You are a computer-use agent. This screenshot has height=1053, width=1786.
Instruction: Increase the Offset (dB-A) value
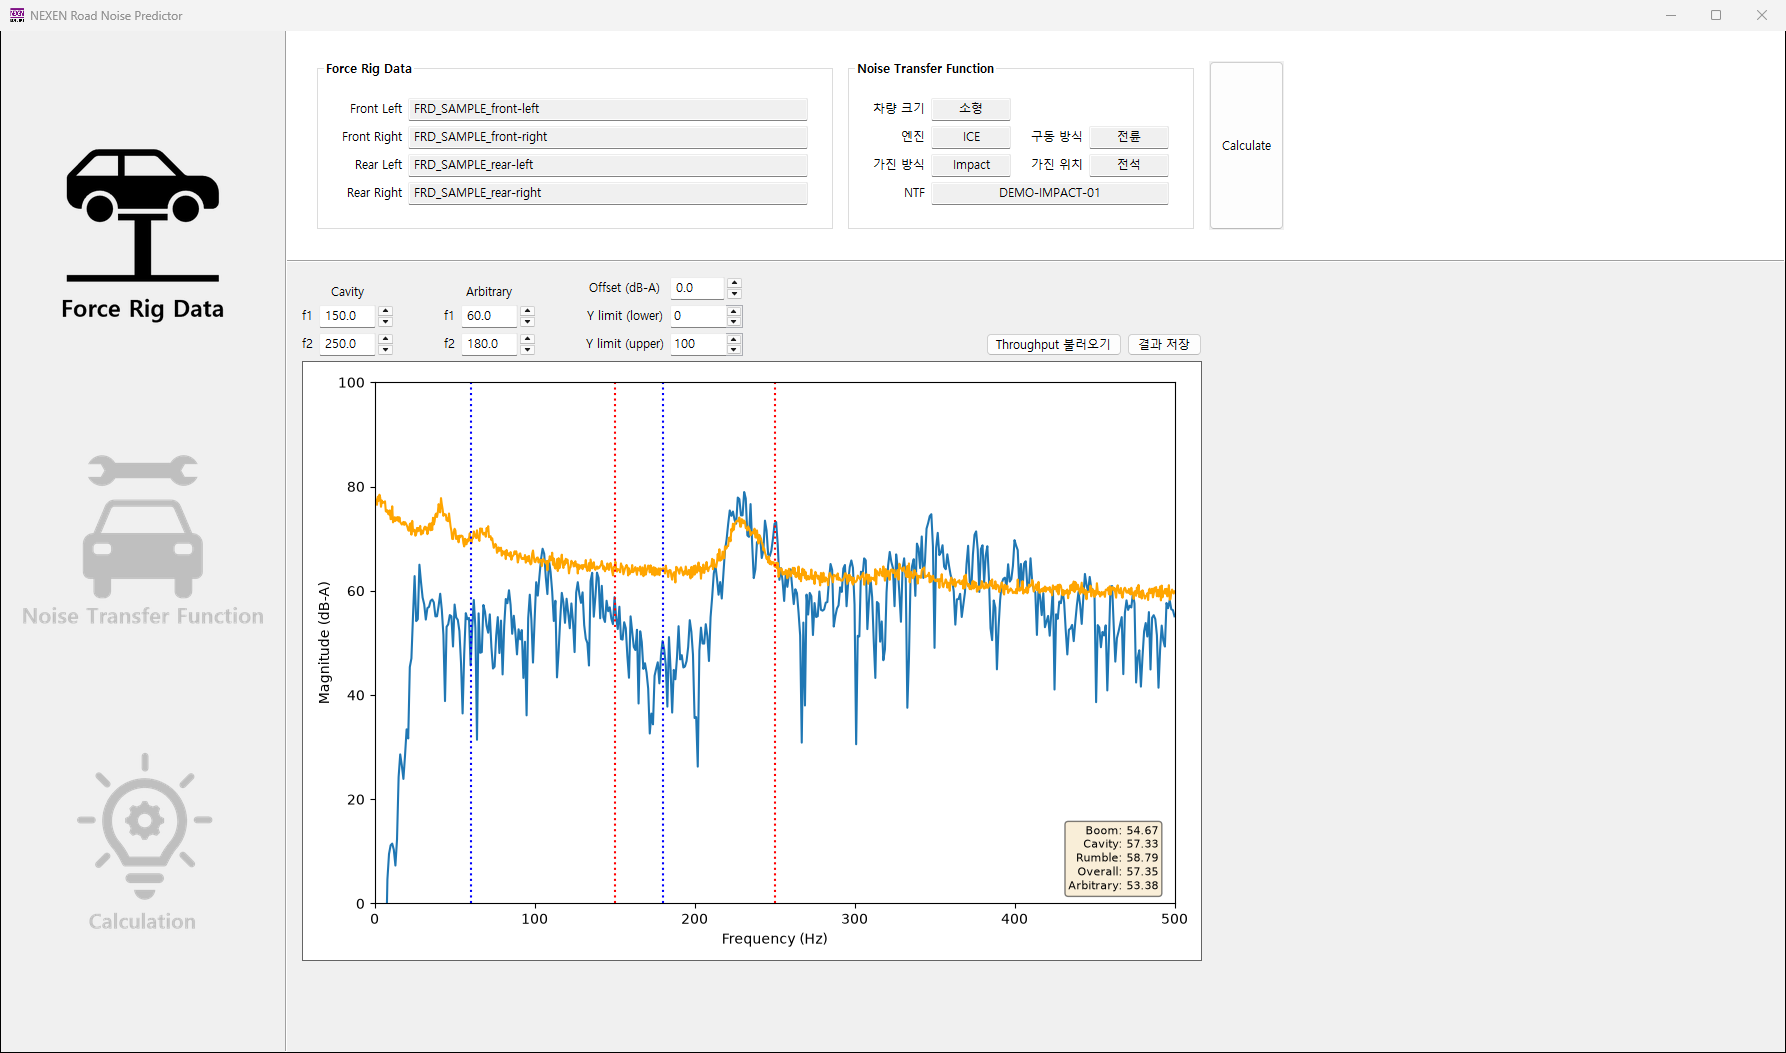(735, 283)
